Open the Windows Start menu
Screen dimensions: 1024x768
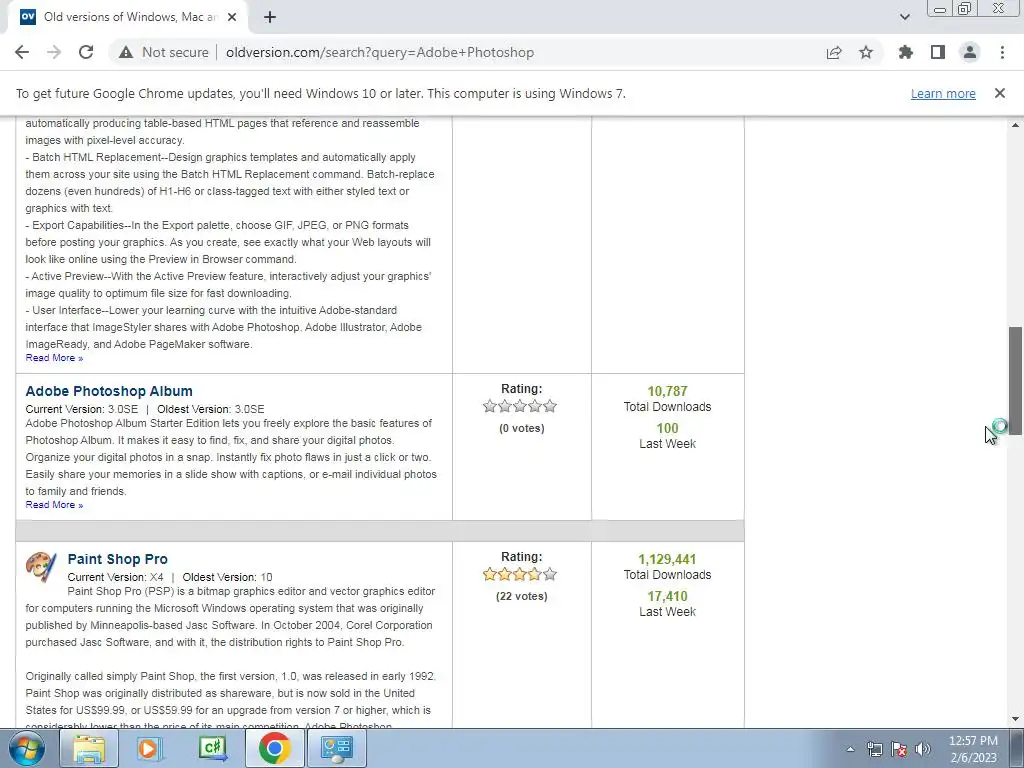click(27, 748)
